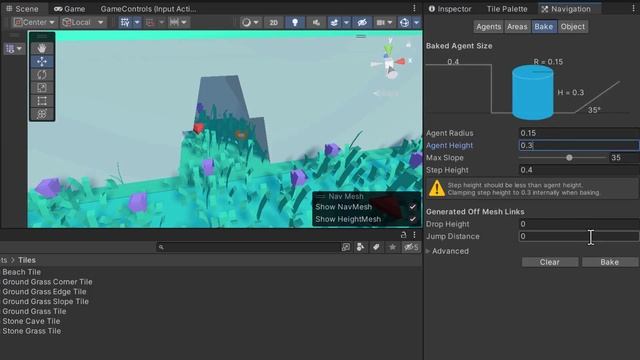The width and height of the screenshot is (640, 360).
Task: Expand the Advanced section
Action: pos(427,251)
